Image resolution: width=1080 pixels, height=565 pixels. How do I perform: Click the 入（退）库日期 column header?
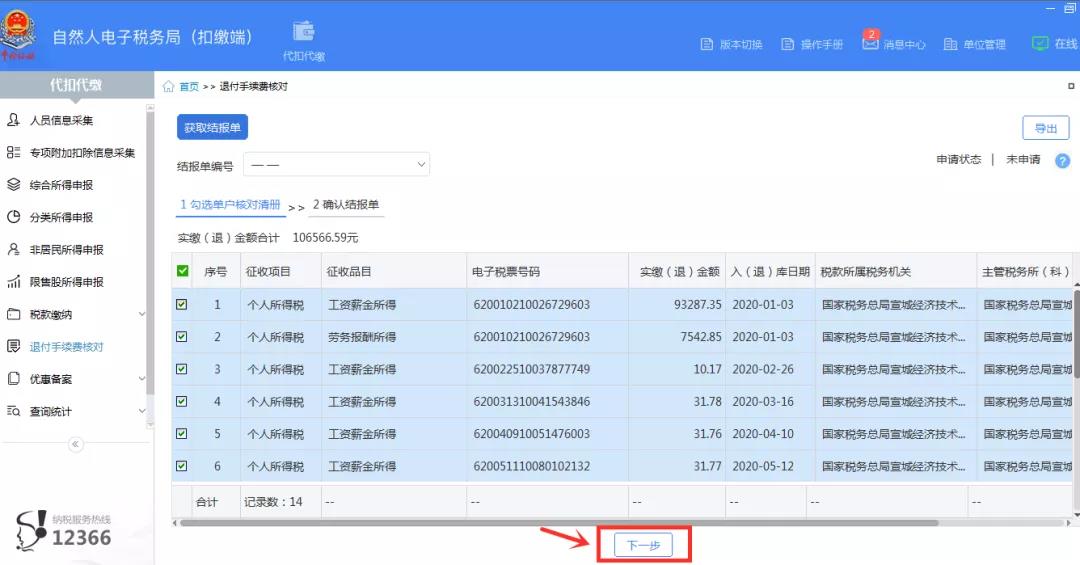coord(770,271)
